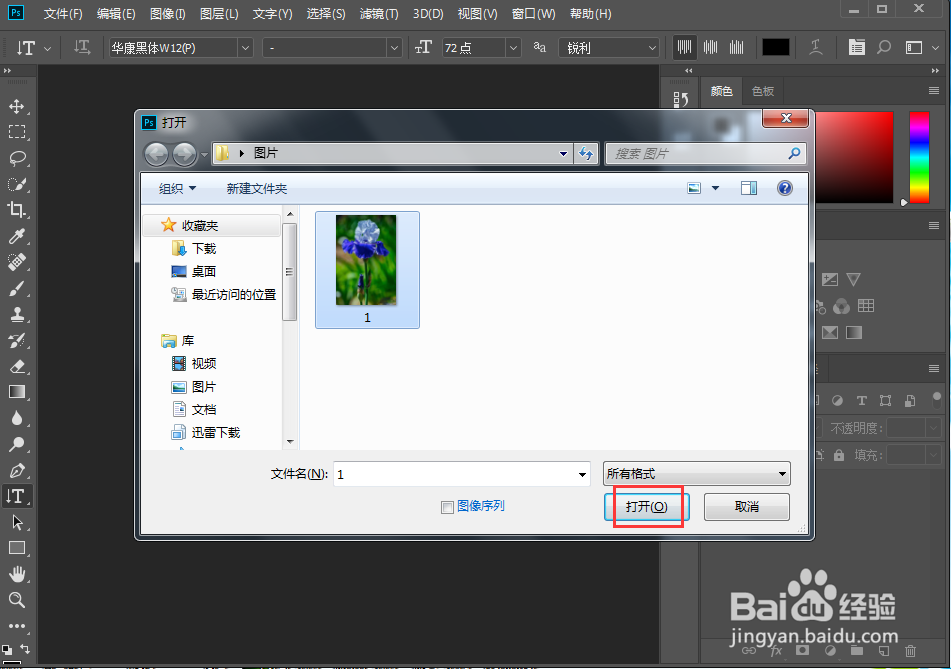Image resolution: width=951 pixels, height=669 pixels.
Task: Select the Hand tool
Action: tap(16, 574)
